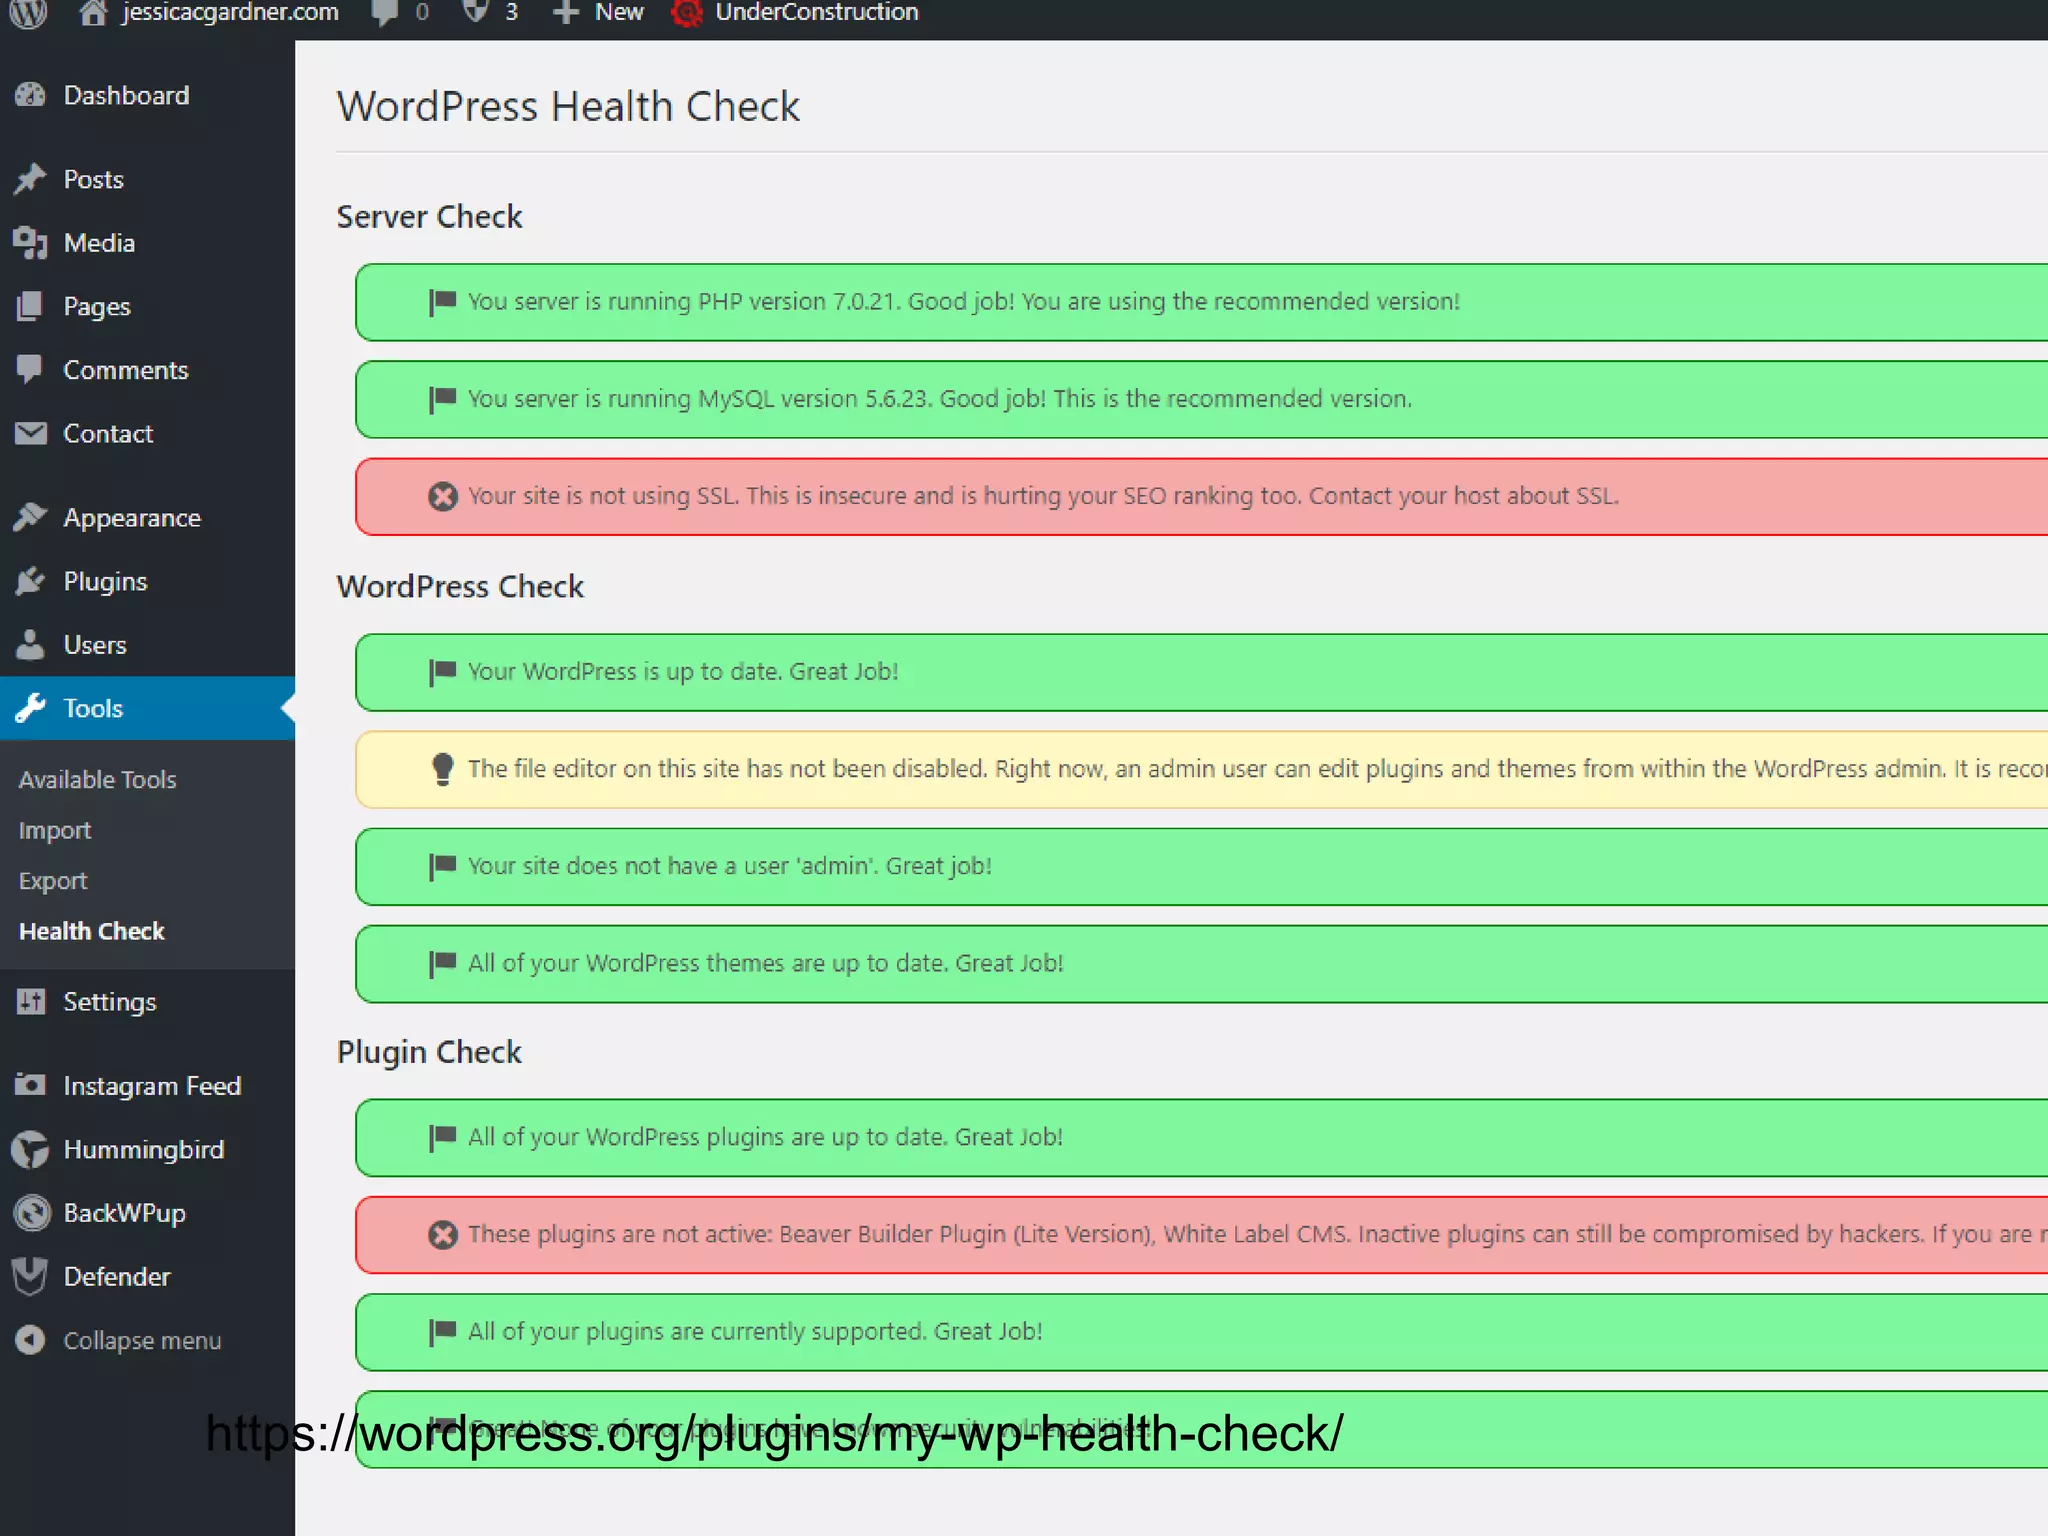The width and height of the screenshot is (2048, 1536).
Task: Click the WordPress Health Check page heading
Action: pyautogui.click(x=568, y=106)
